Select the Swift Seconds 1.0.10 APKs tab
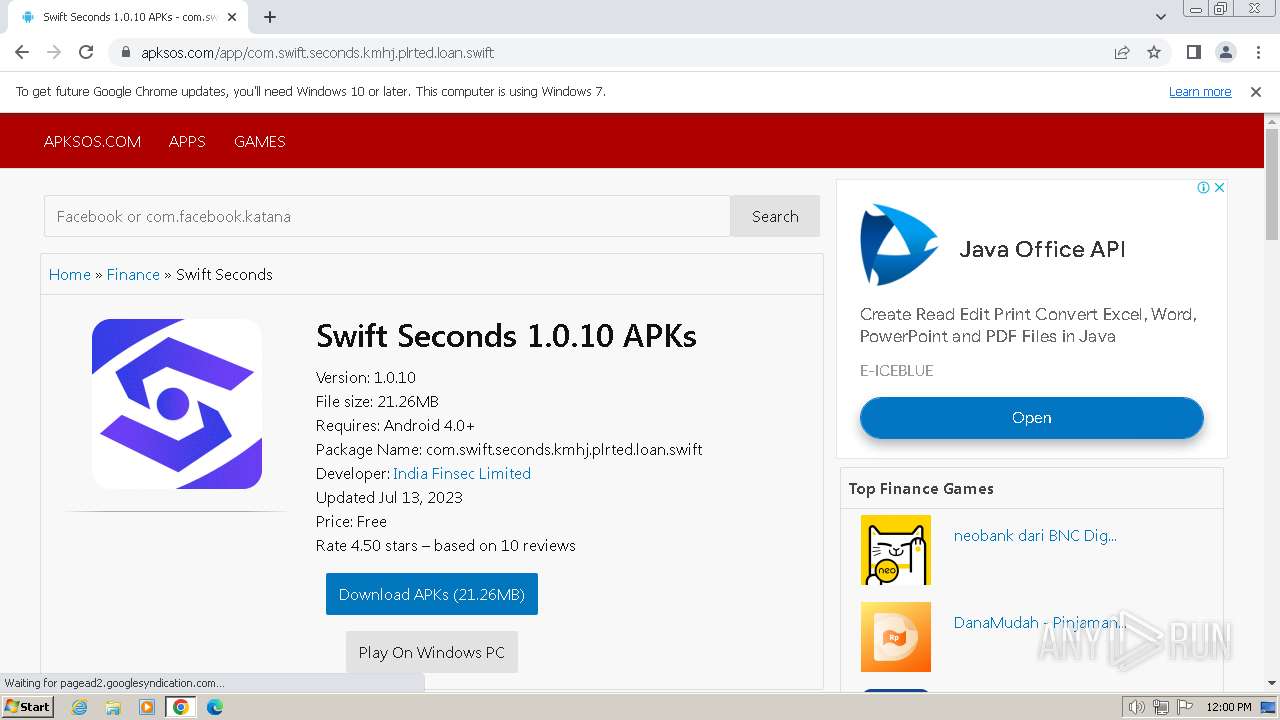The image size is (1280, 720). 128,17
